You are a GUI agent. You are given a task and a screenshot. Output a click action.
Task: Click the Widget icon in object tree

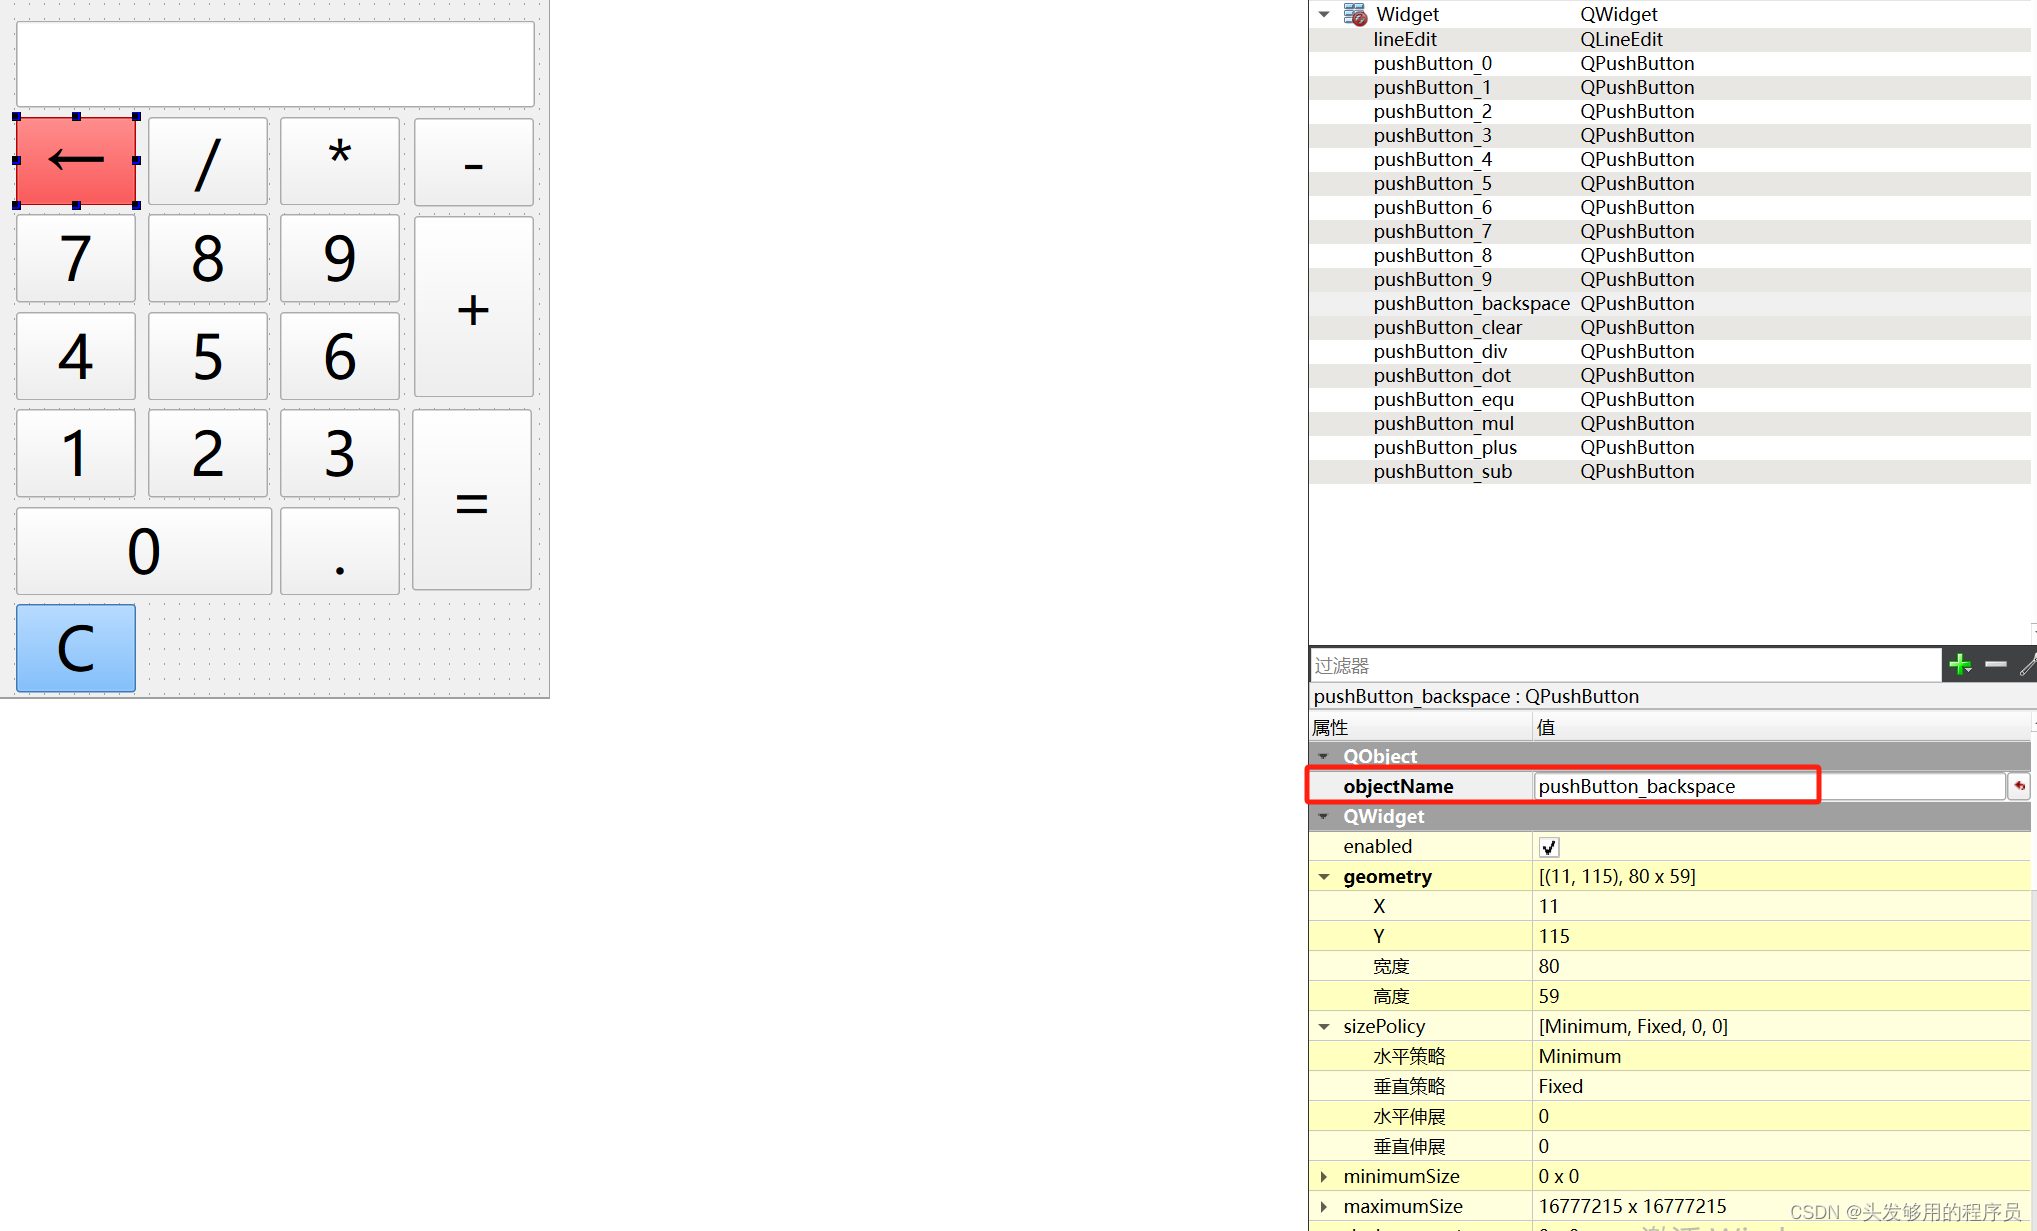pos(1355,14)
